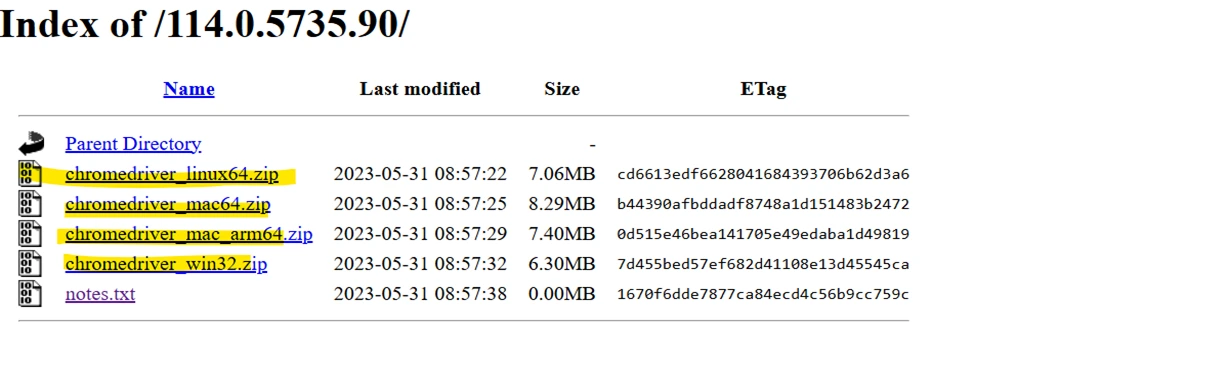
Task: Click the ETag value for chromedriver_linux64.zip
Action: point(763,174)
